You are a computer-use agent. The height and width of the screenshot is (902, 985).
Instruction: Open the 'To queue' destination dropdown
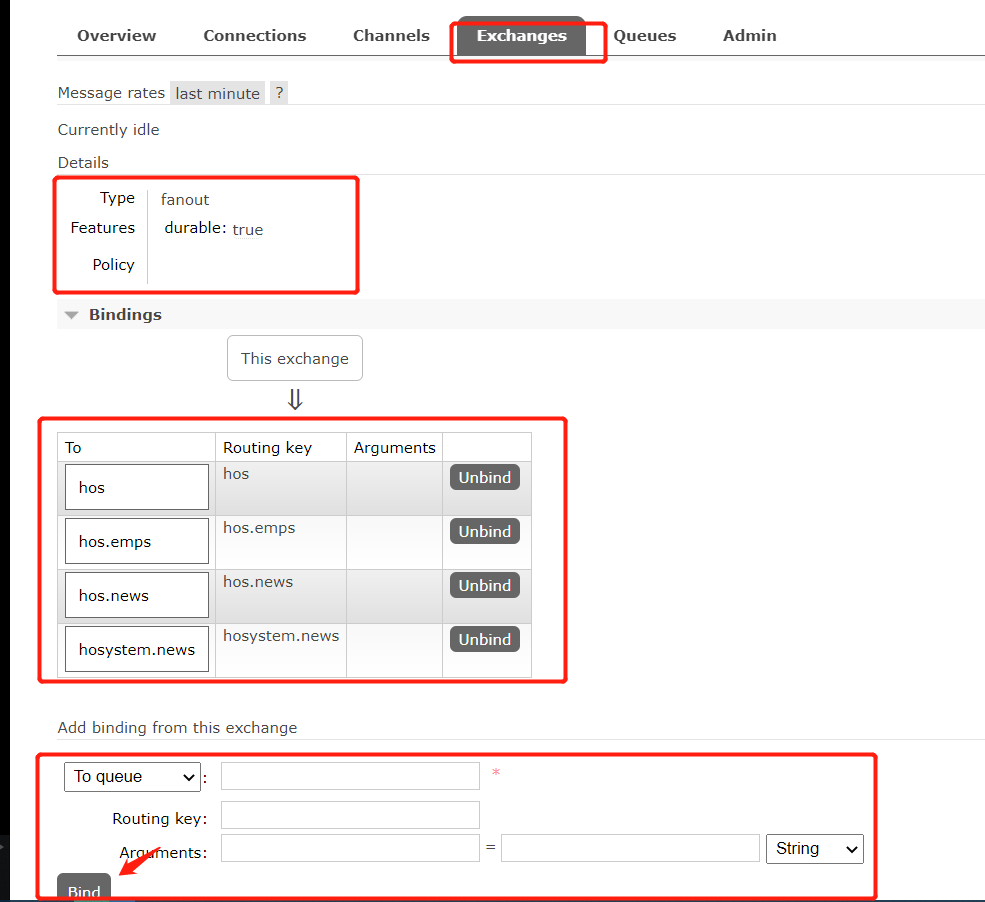pyautogui.click(x=133, y=777)
